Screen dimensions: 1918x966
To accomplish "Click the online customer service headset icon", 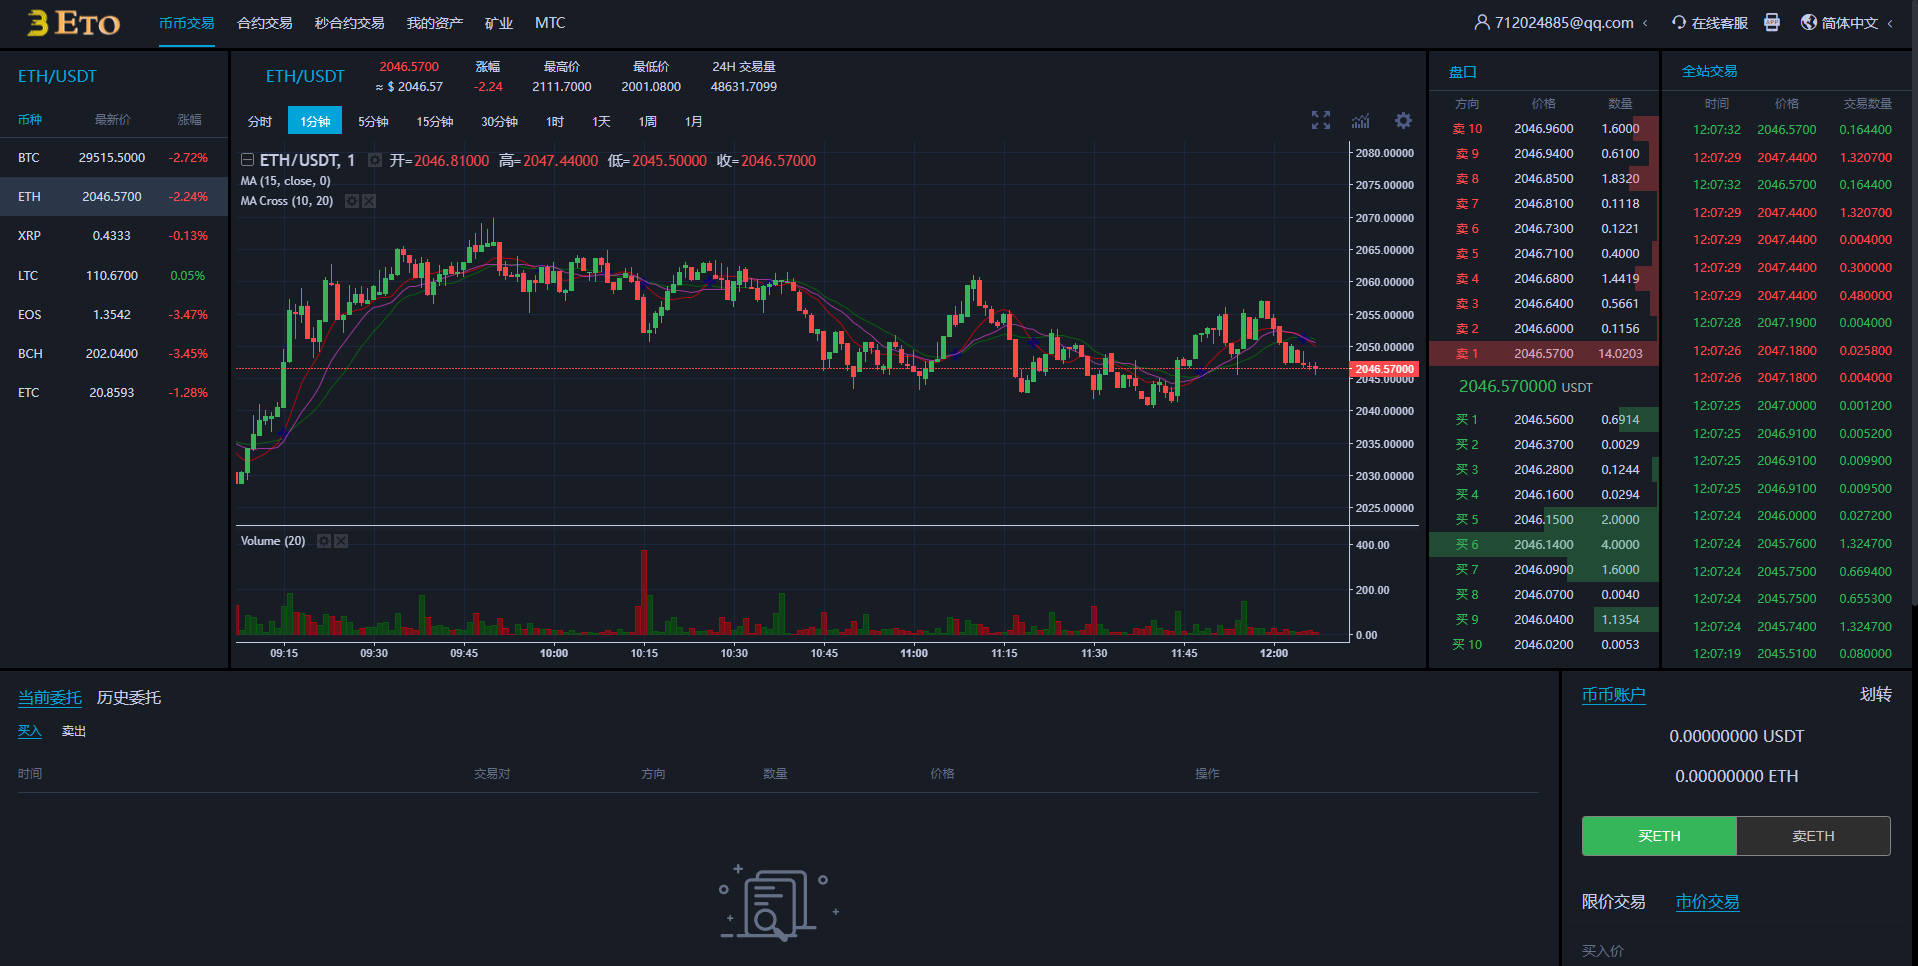I will click(1679, 23).
